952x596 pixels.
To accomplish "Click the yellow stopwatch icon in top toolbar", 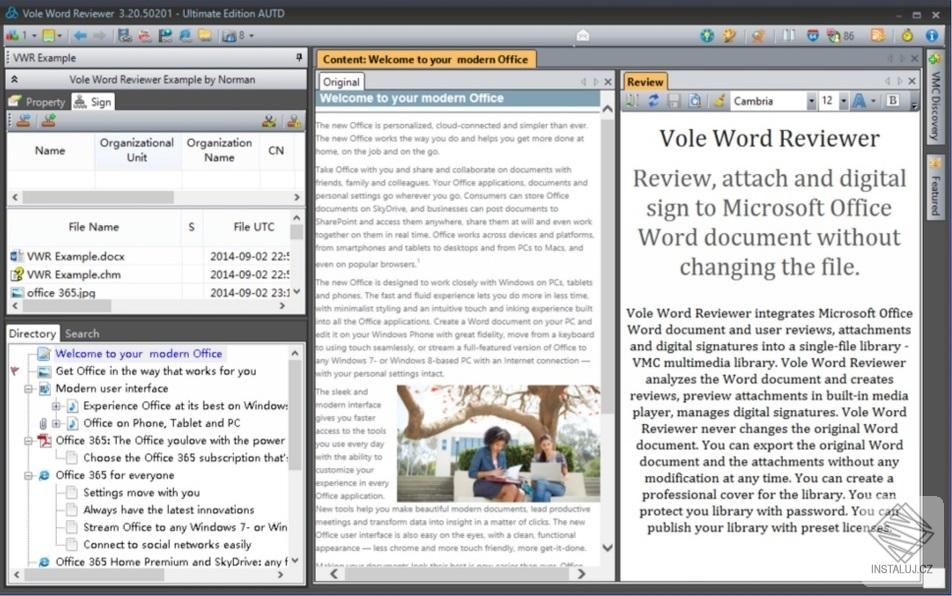I will click(907, 35).
